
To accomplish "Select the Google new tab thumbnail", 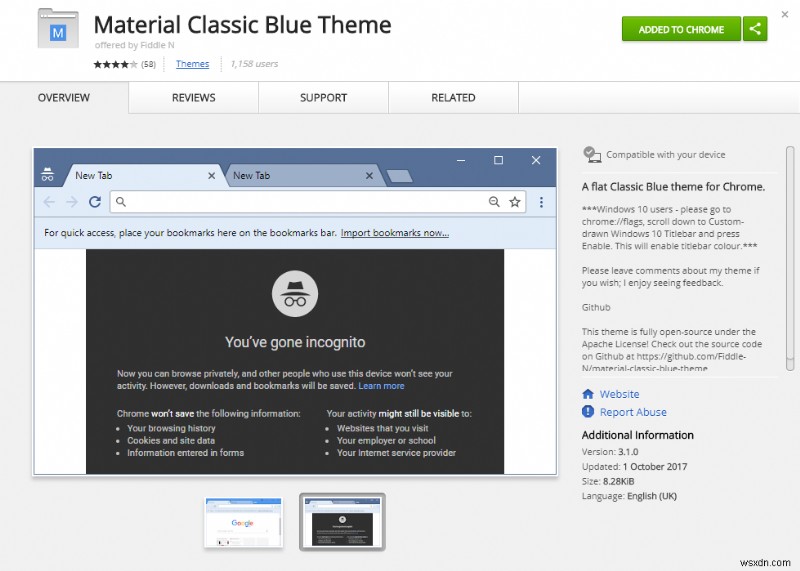I will point(243,523).
